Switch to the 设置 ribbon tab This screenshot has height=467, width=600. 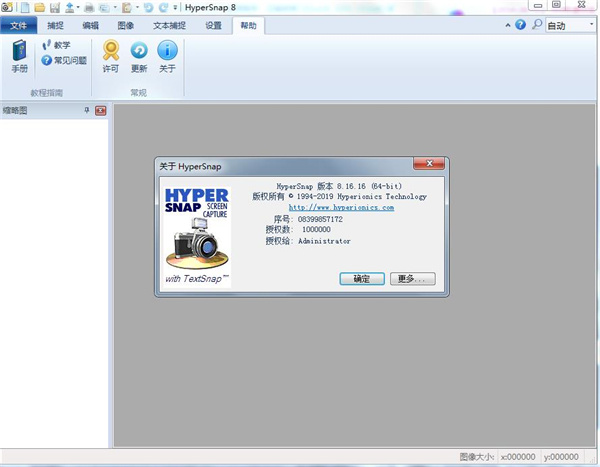coord(213,25)
